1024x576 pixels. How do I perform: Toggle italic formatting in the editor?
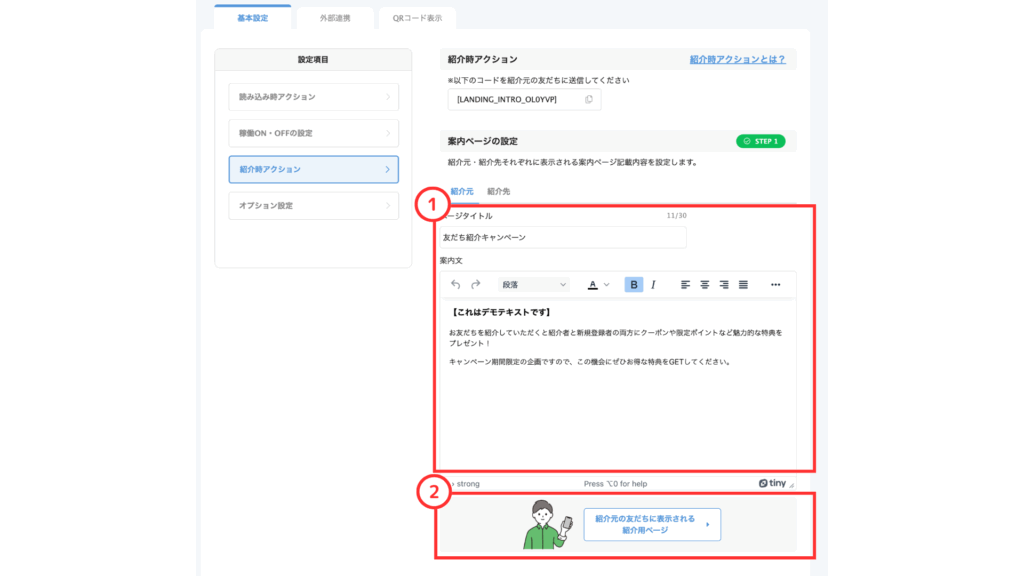654,285
